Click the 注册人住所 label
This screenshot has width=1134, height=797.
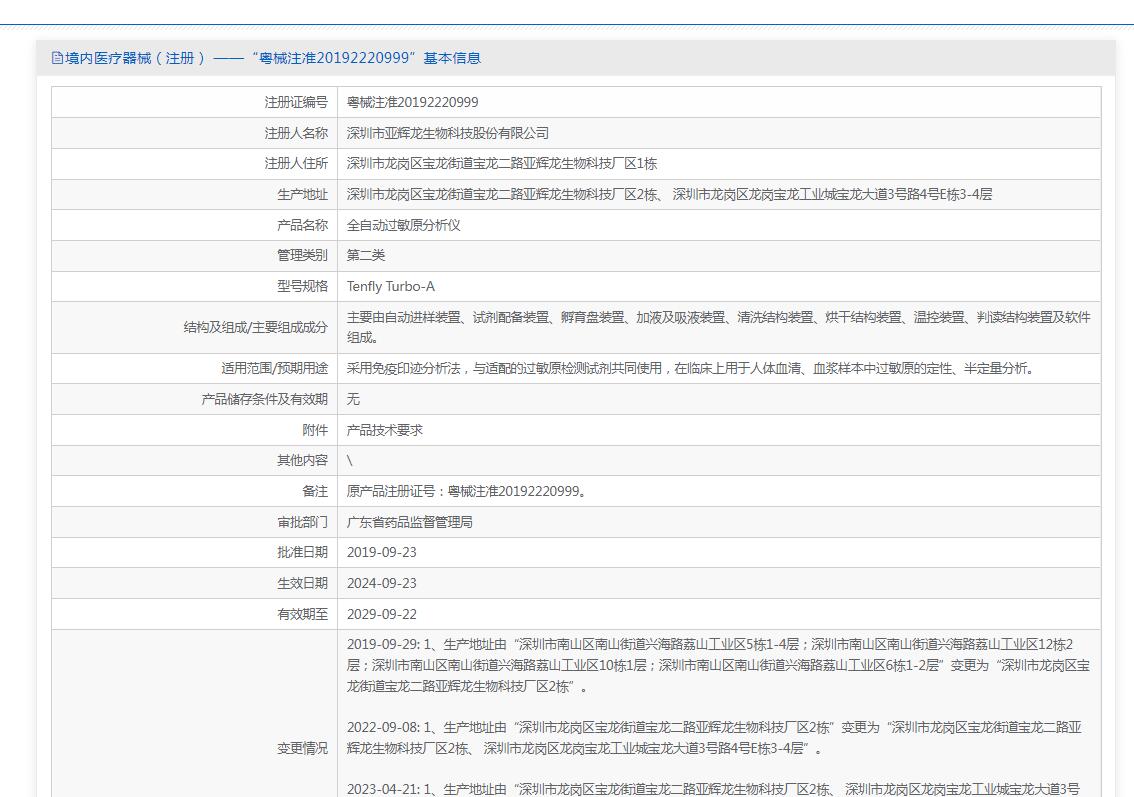point(296,163)
